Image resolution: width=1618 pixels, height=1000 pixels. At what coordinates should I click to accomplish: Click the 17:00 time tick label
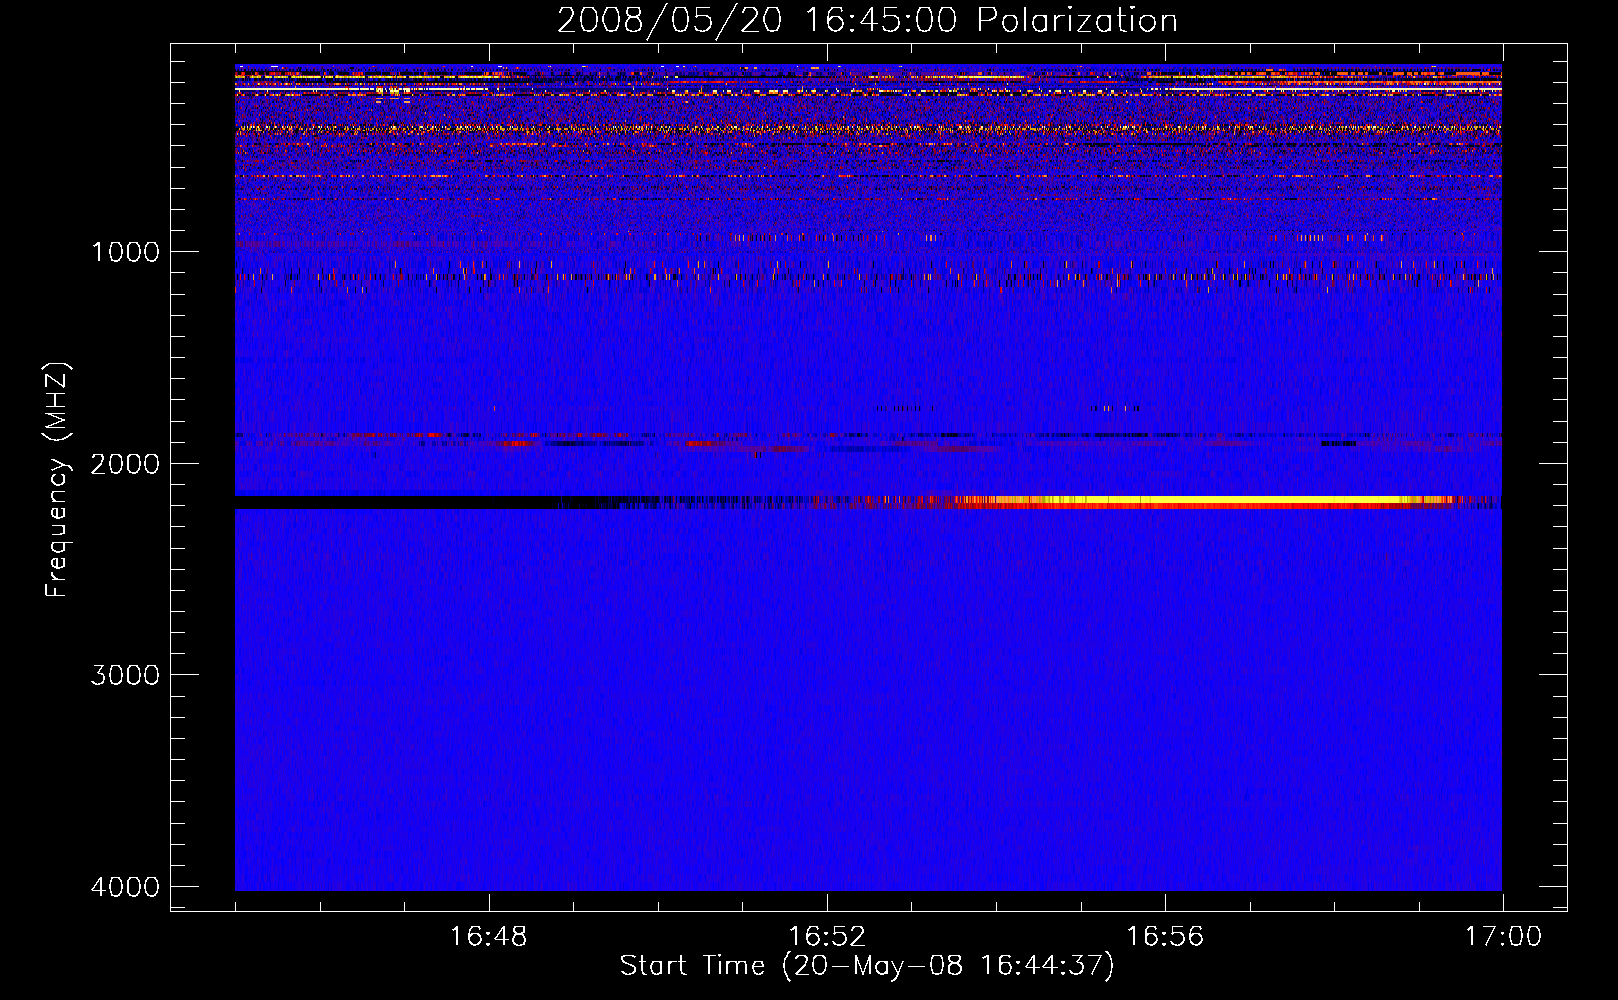(x=1503, y=937)
